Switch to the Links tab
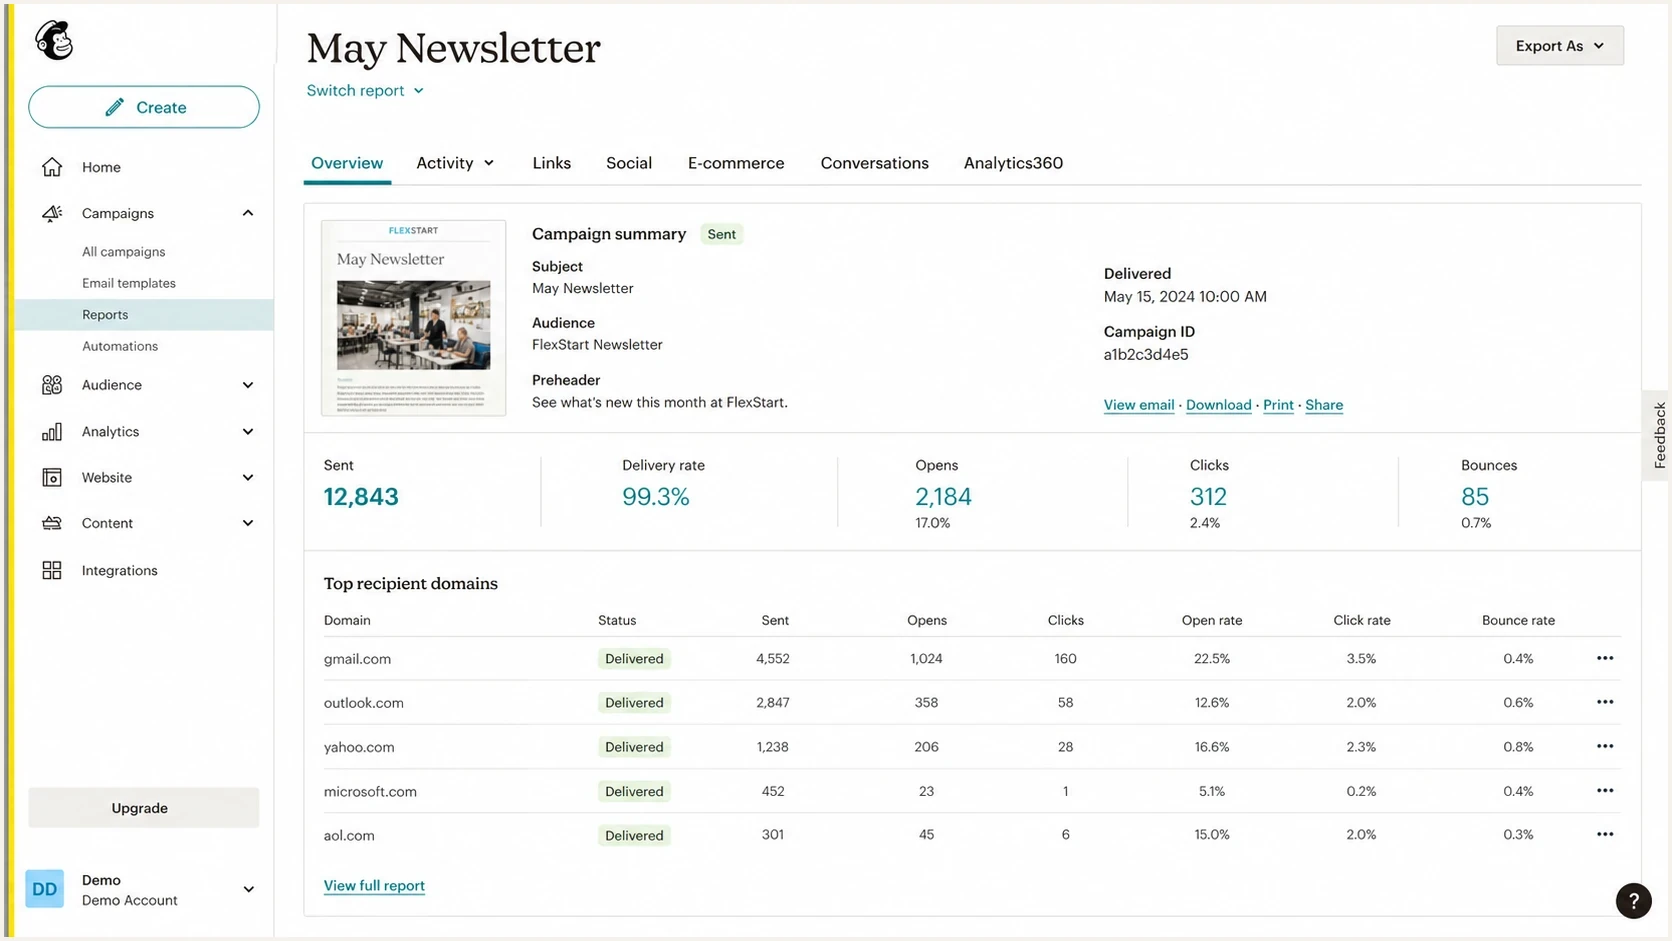 click(x=551, y=163)
